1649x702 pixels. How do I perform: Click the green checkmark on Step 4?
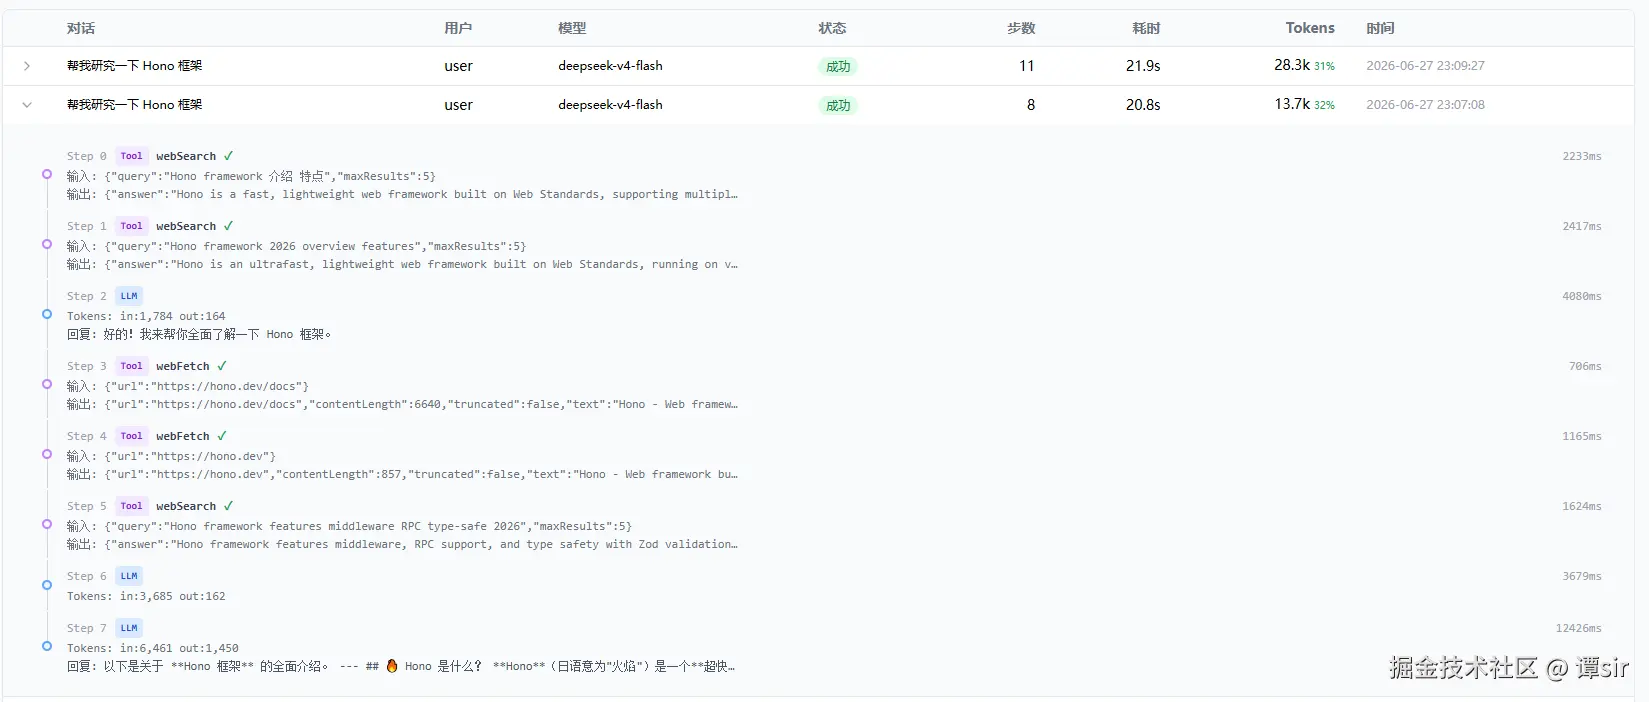pos(222,436)
